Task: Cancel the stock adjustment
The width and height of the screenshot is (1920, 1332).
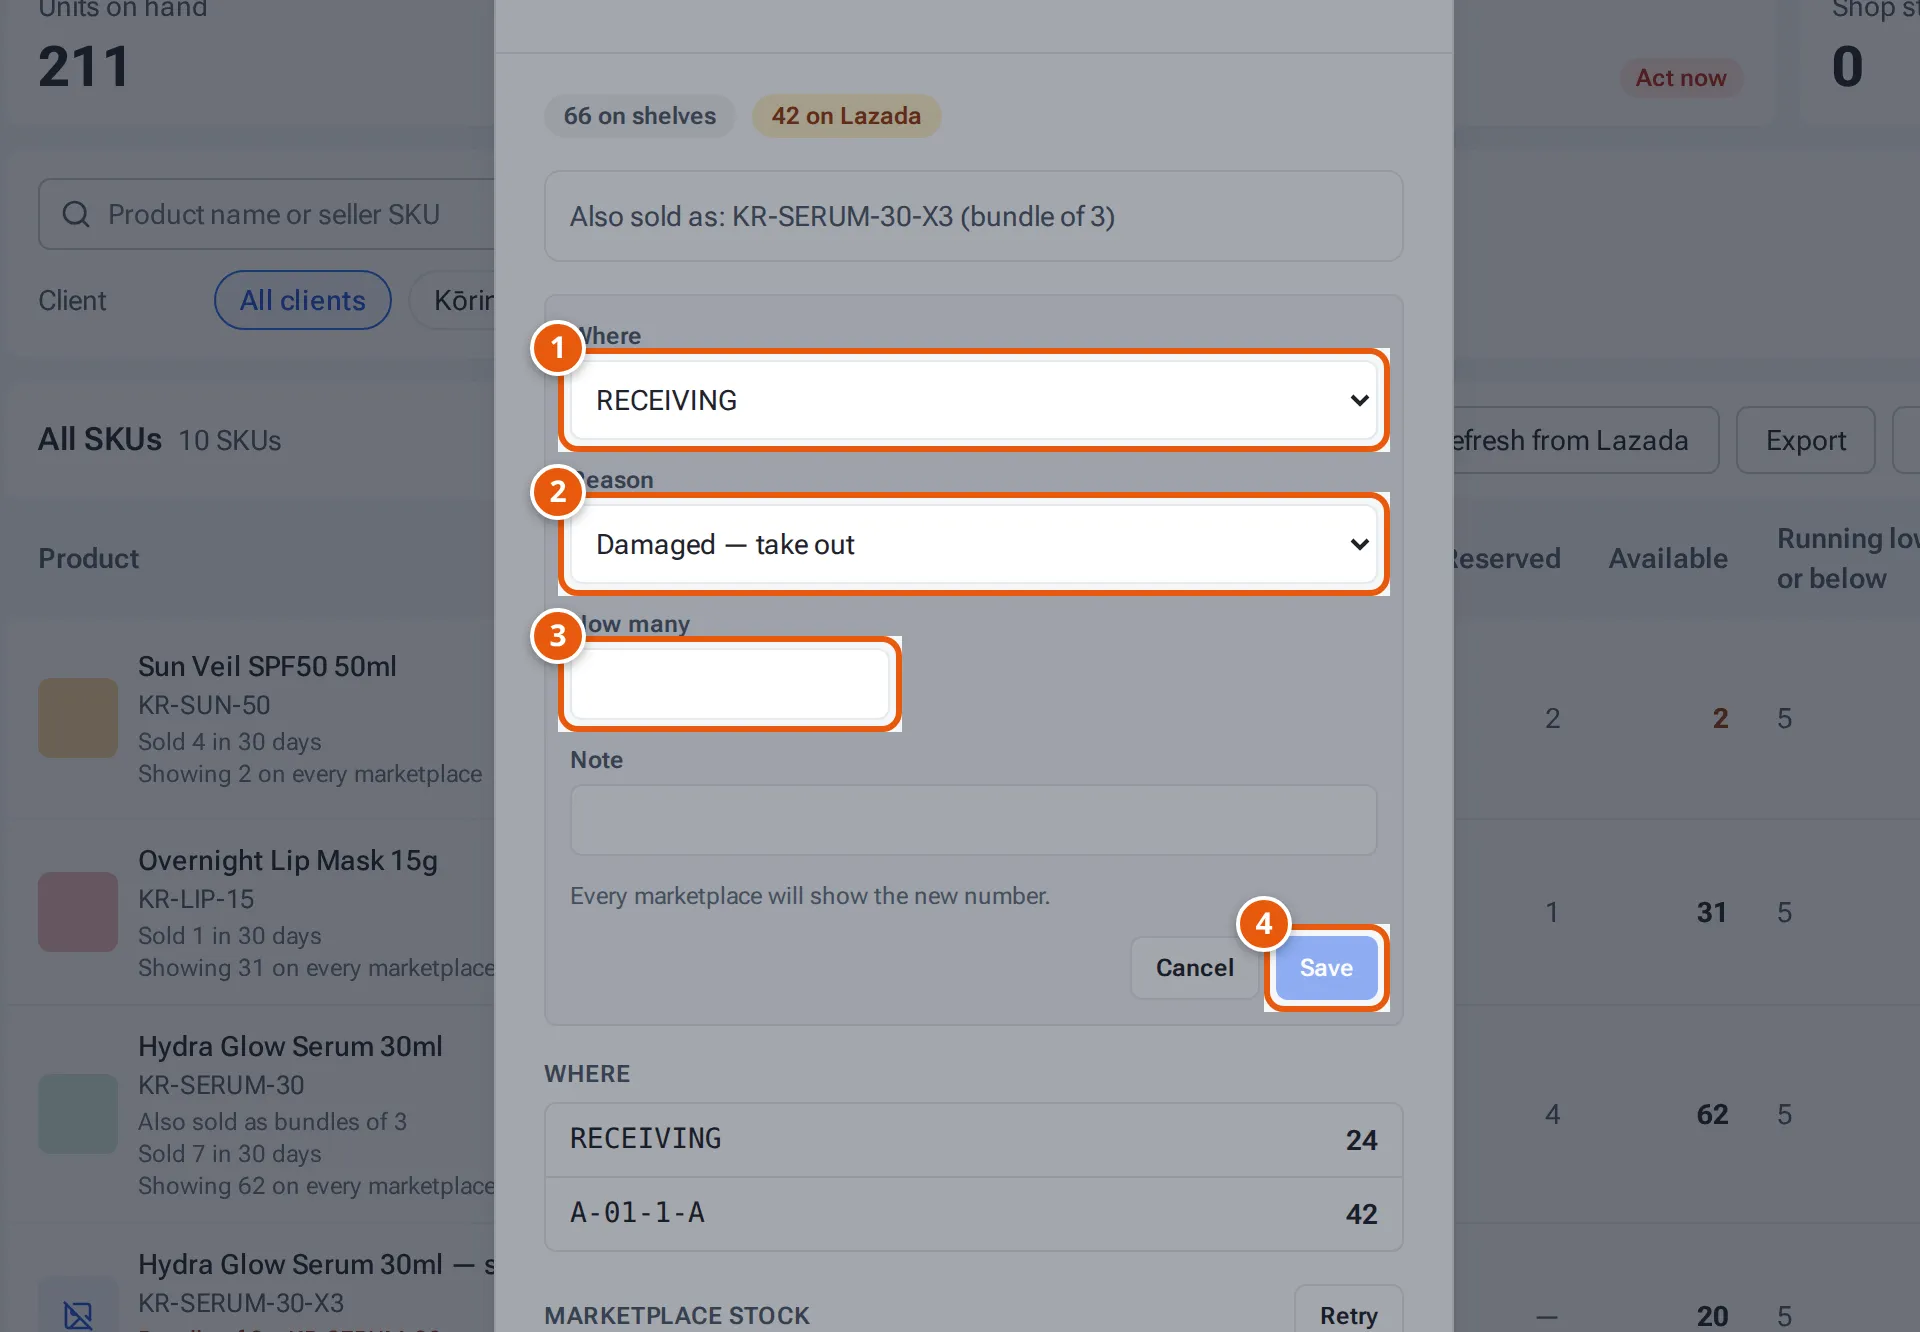Action: pos(1194,968)
